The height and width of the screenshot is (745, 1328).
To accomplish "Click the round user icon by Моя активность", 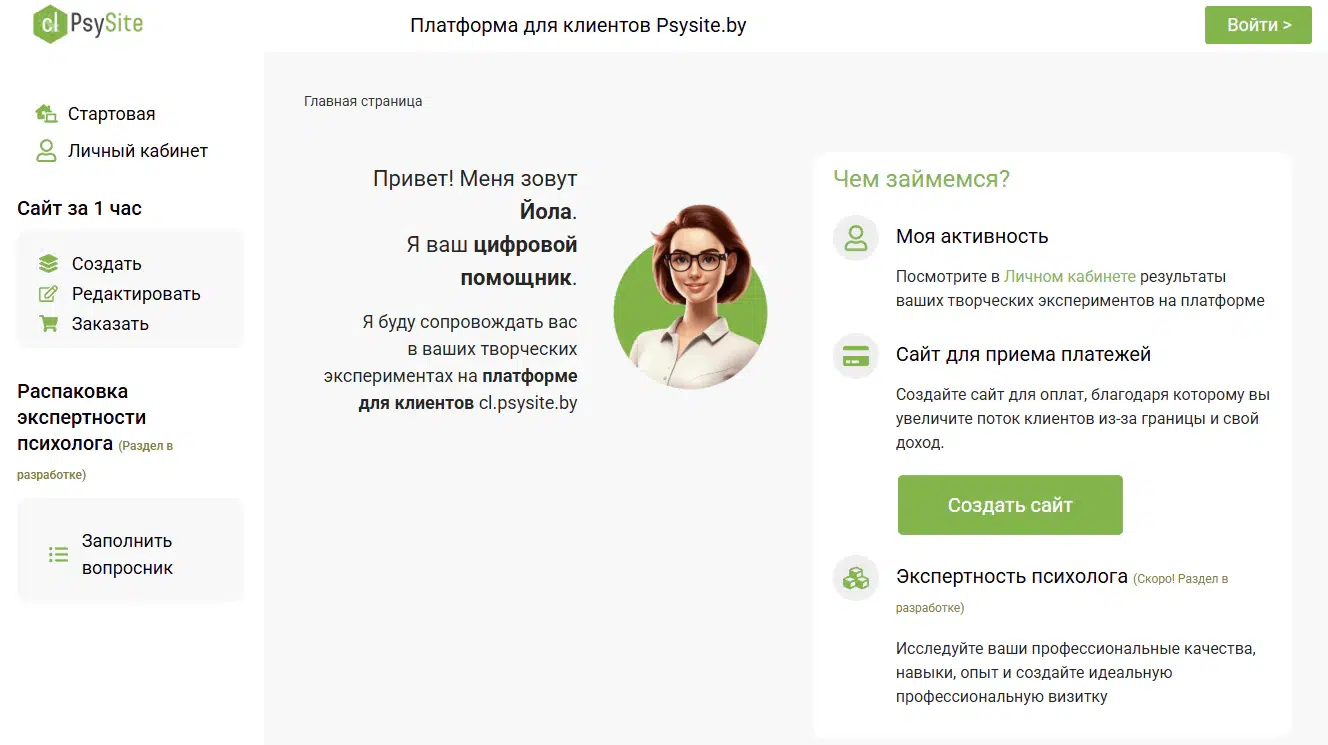I will pyautogui.click(x=856, y=238).
